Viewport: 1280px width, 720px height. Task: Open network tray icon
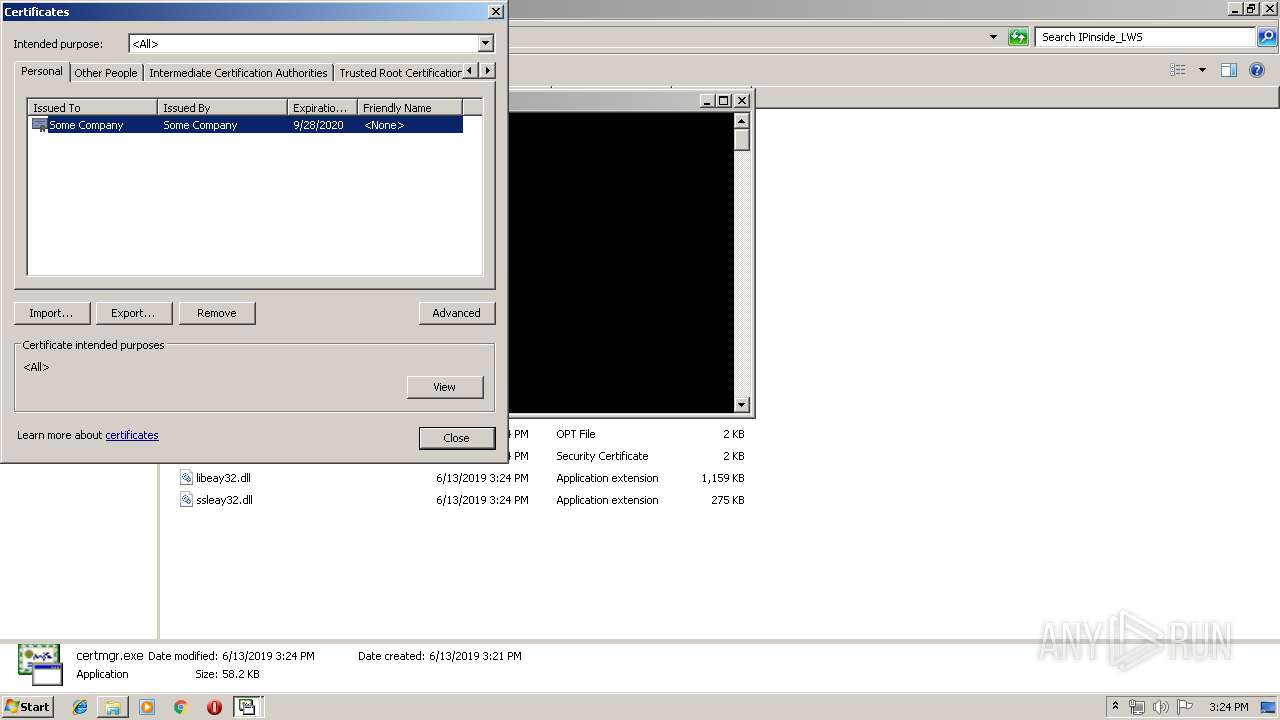coord(1137,707)
